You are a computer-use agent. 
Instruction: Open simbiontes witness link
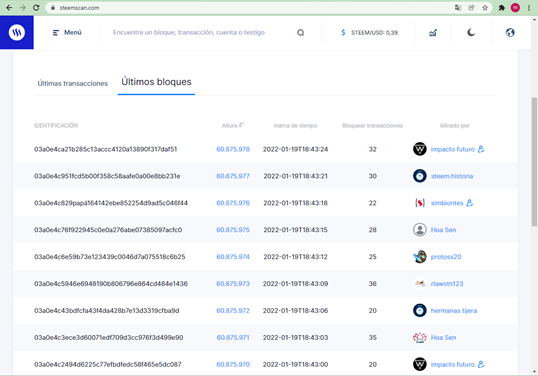(x=447, y=203)
